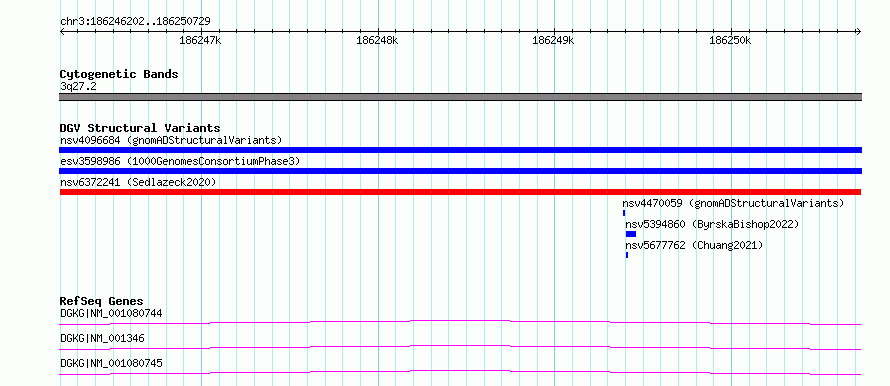Select the red bar for nsv6372241

(460, 192)
